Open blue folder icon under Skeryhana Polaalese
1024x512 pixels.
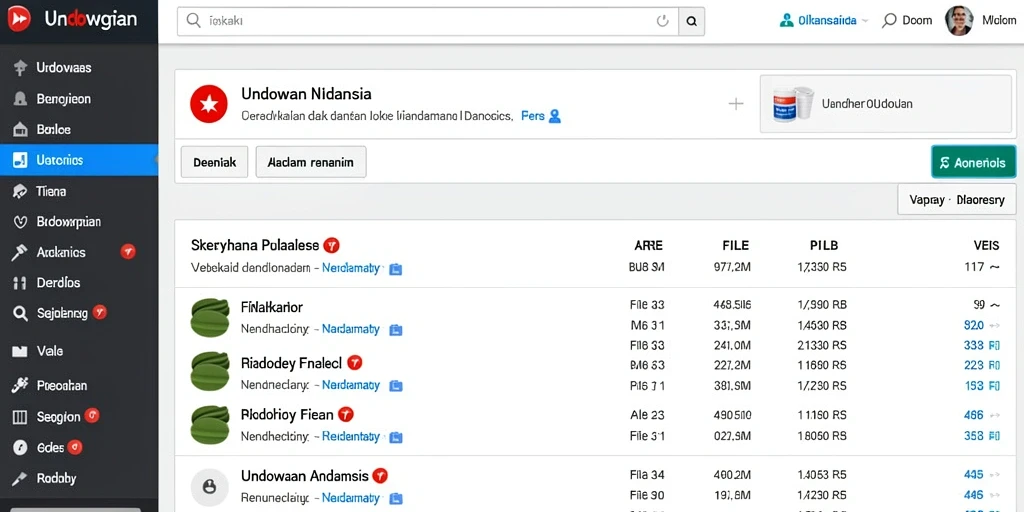(x=395, y=268)
